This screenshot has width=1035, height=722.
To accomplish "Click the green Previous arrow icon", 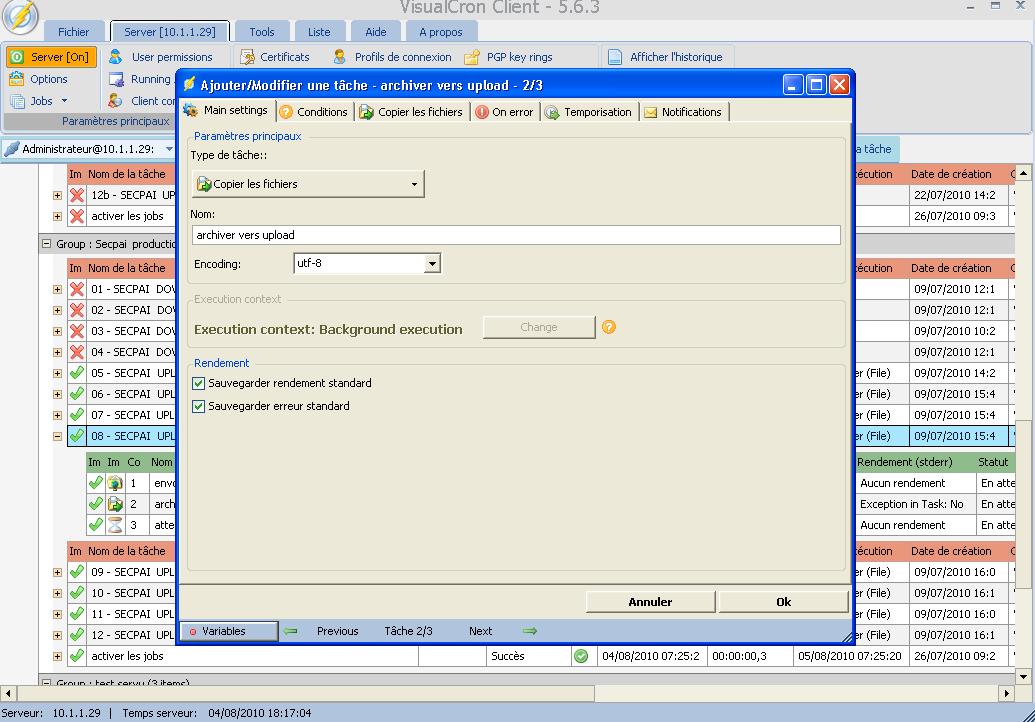I will coord(291,631).
